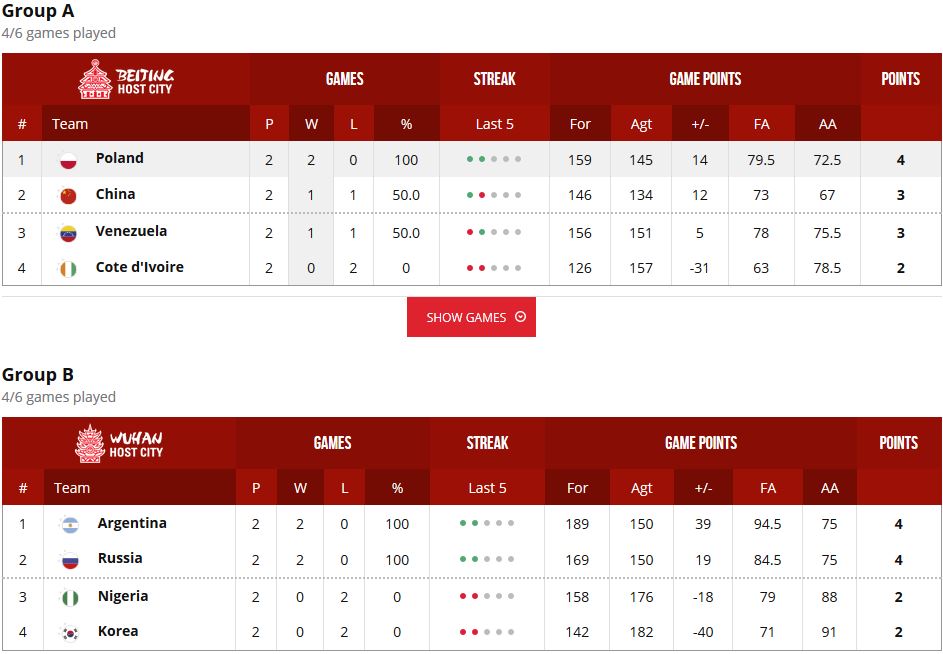
Task: Open the Venezuela team link
Action: (x=131, y=231)
